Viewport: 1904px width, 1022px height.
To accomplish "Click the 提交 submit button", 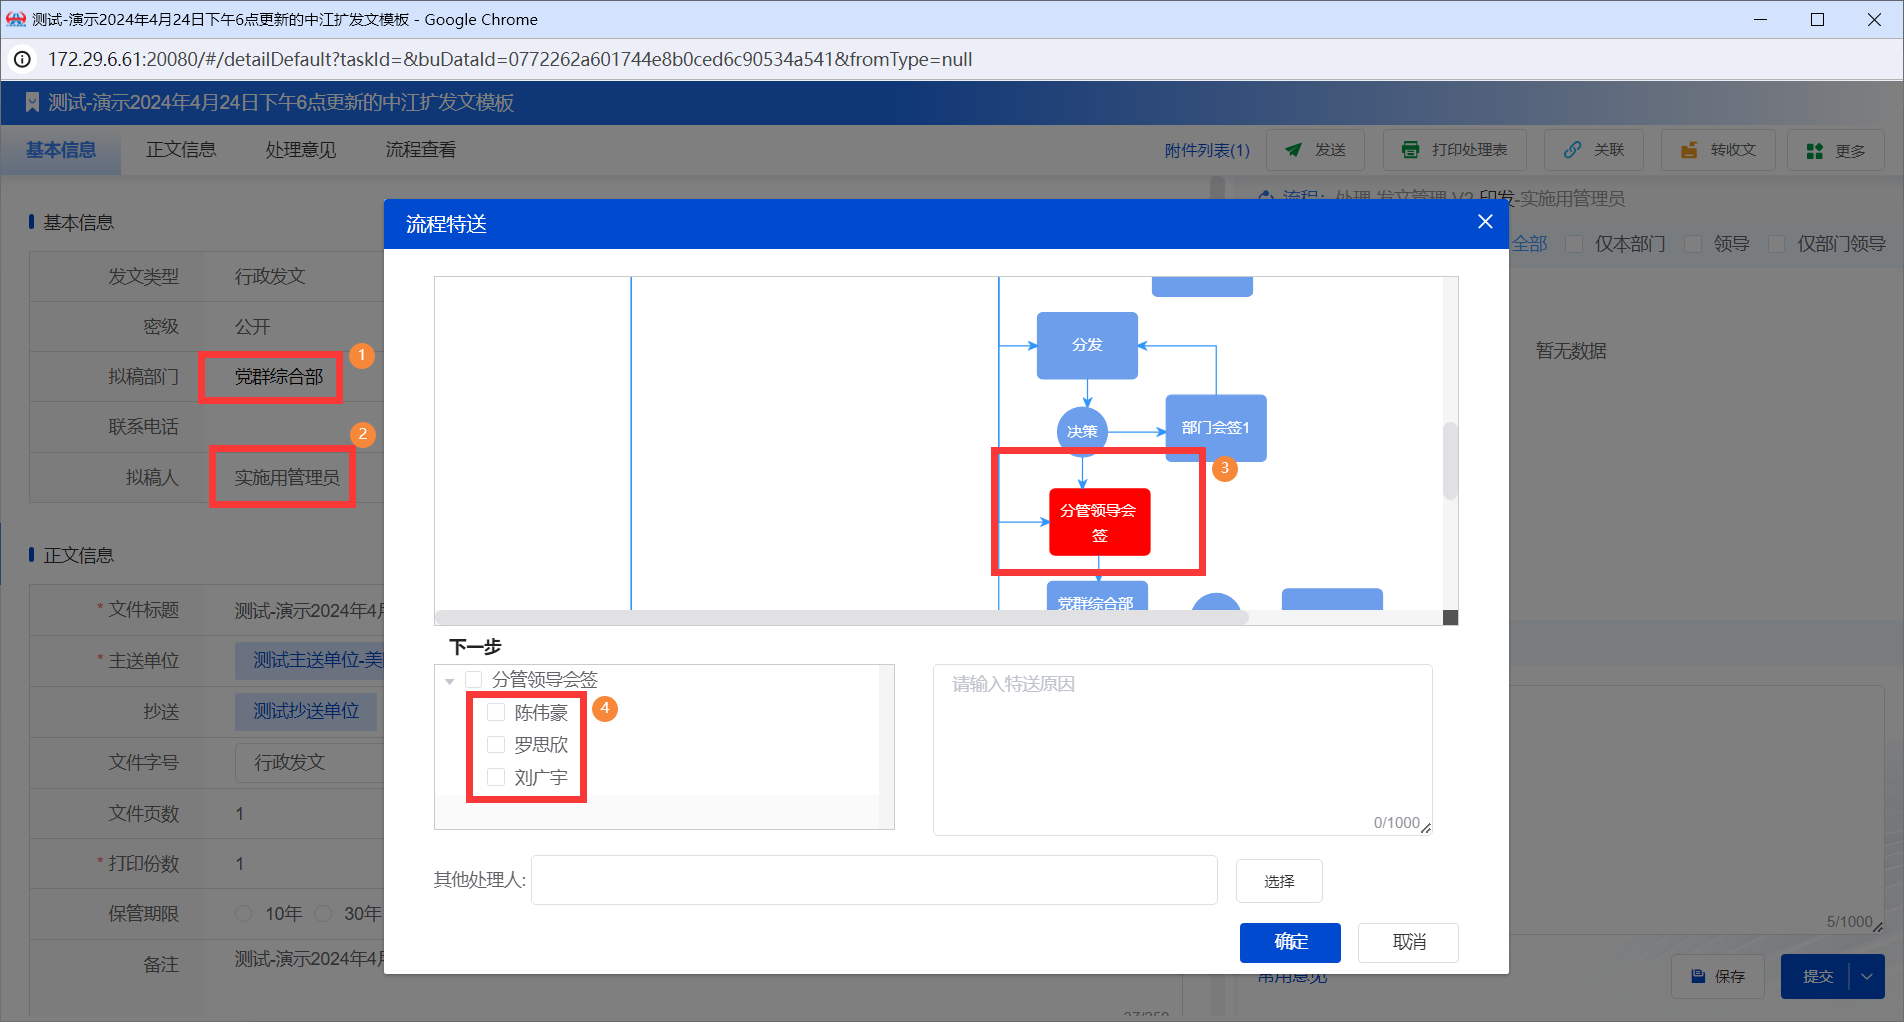I will coord(1817,976).
